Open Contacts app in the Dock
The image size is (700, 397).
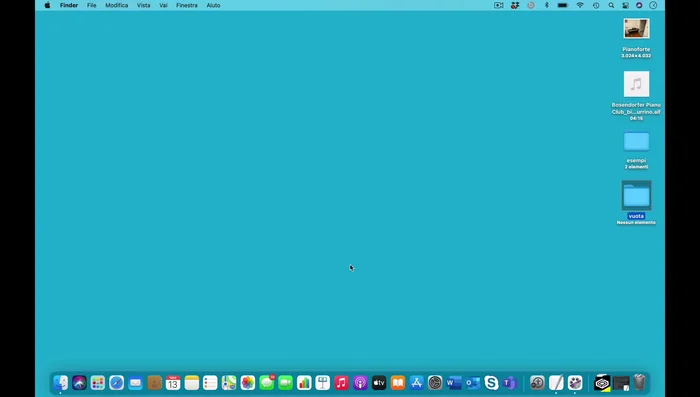coord(154,383)
